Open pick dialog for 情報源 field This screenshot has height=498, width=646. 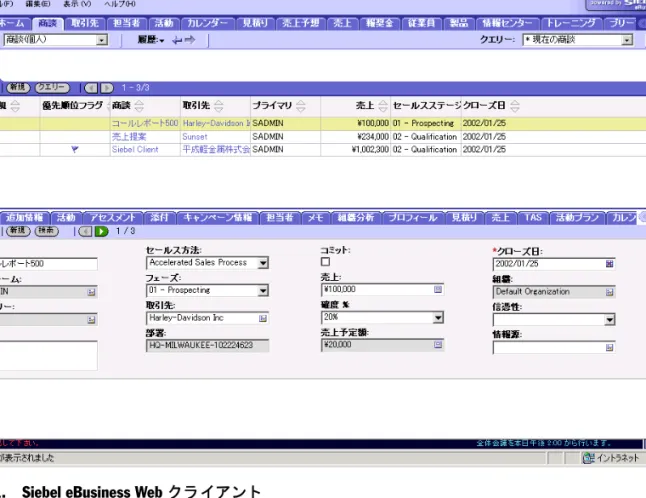click(x=610, y=348)
